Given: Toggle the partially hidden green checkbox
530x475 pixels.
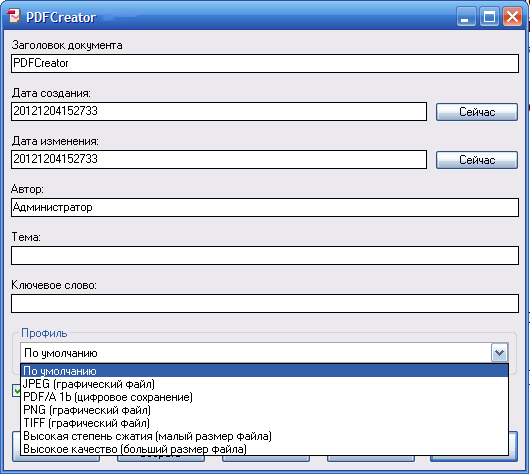Looking at the screenshot, I should [16, 390].
